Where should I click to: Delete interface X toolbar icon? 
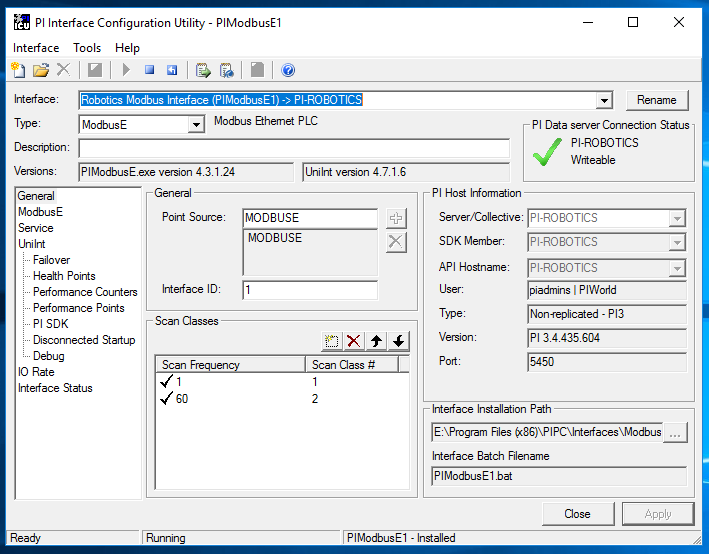pos(63,70)
